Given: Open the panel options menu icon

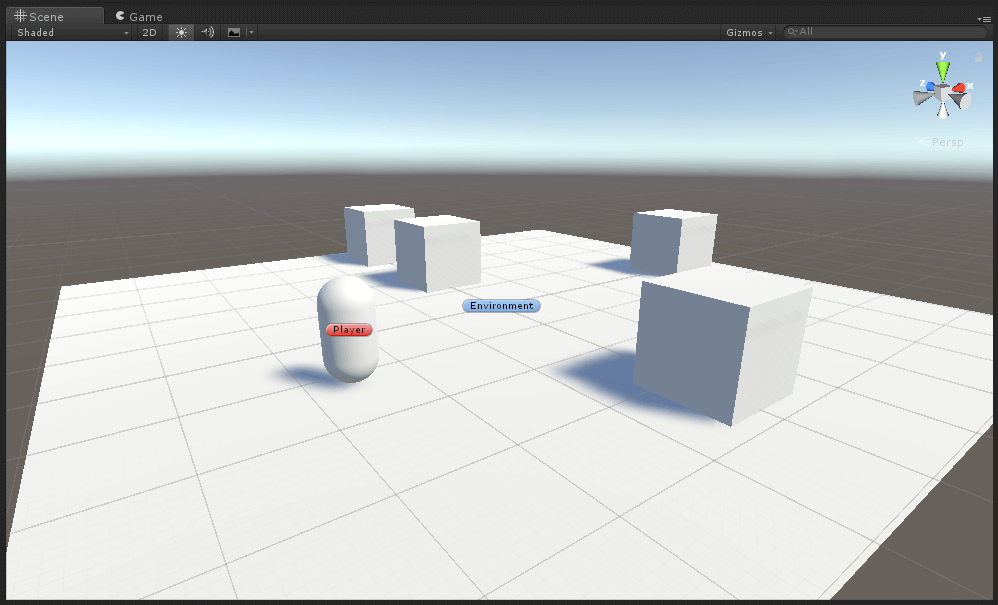Looking at the screenshot, I should (x=984, y=18).
